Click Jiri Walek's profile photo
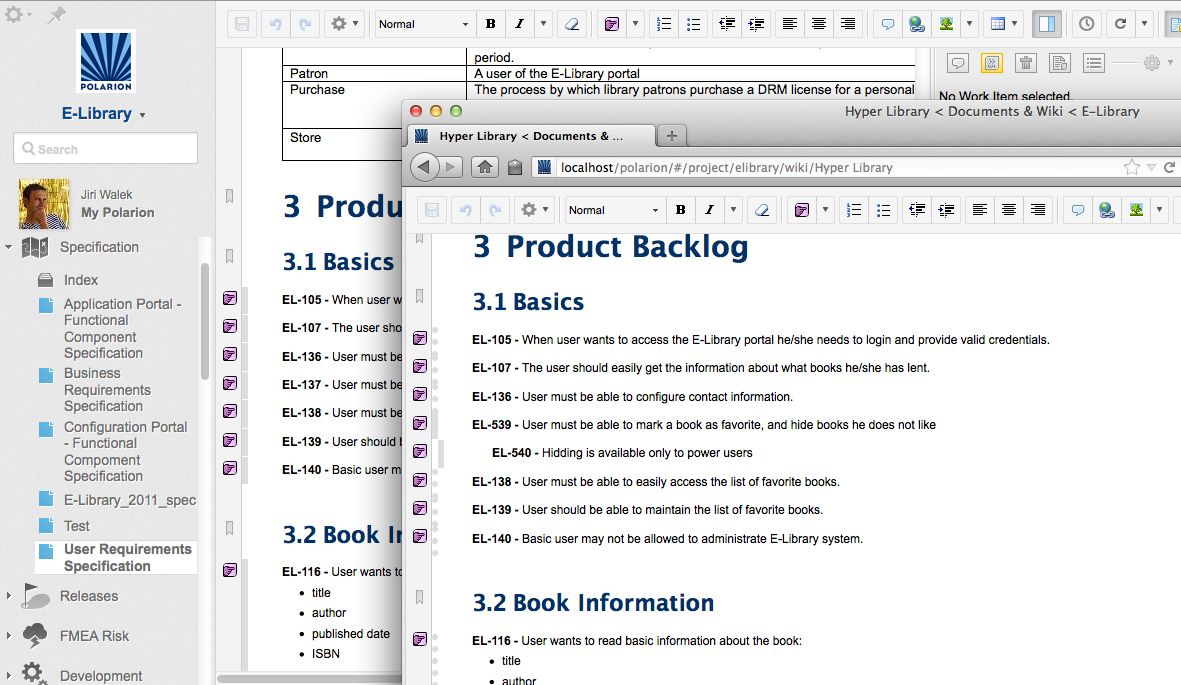 (x=44, y=203)
